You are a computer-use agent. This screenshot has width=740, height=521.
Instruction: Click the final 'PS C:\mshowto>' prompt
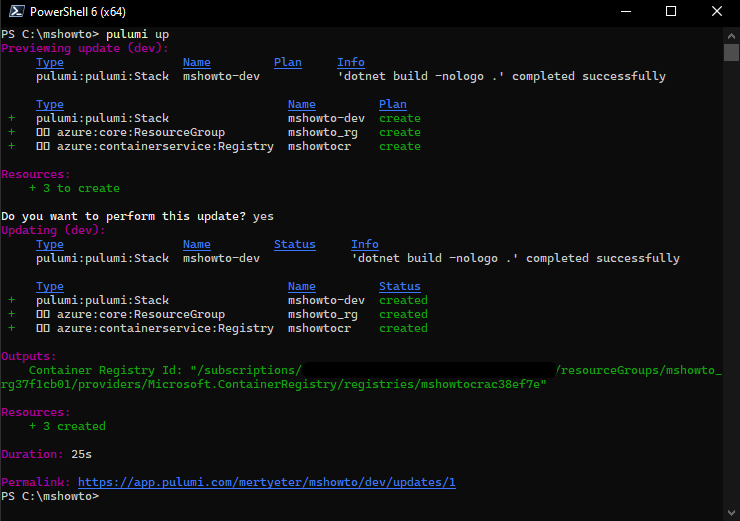(50, 496)
